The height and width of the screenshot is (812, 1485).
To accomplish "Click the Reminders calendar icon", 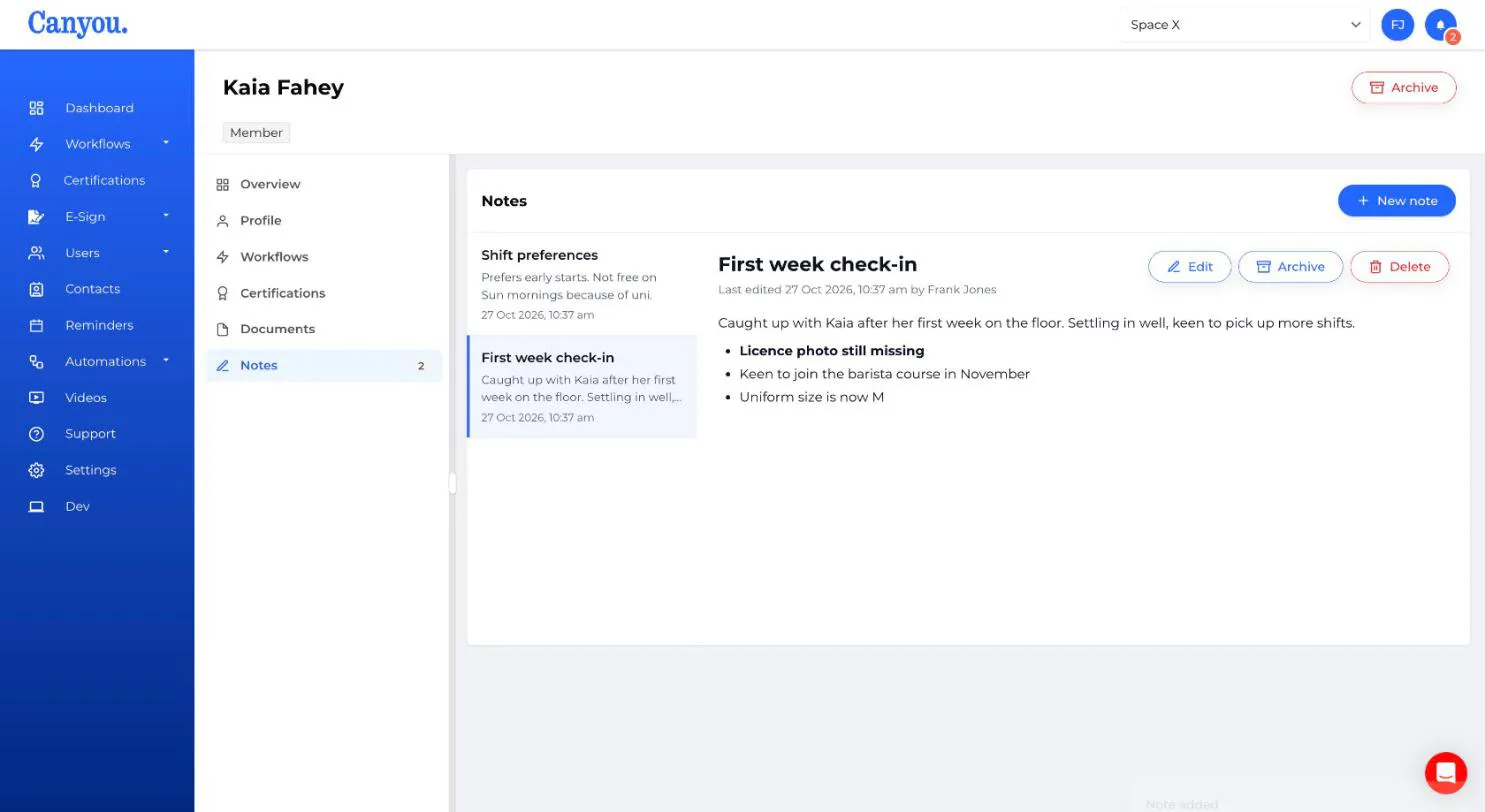I will click(x=36, y=325).
